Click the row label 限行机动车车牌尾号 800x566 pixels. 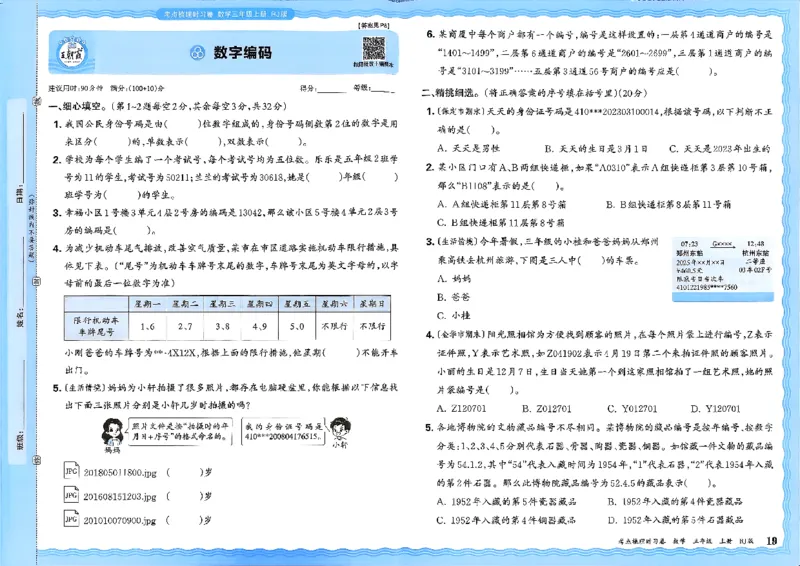point(96,326)
